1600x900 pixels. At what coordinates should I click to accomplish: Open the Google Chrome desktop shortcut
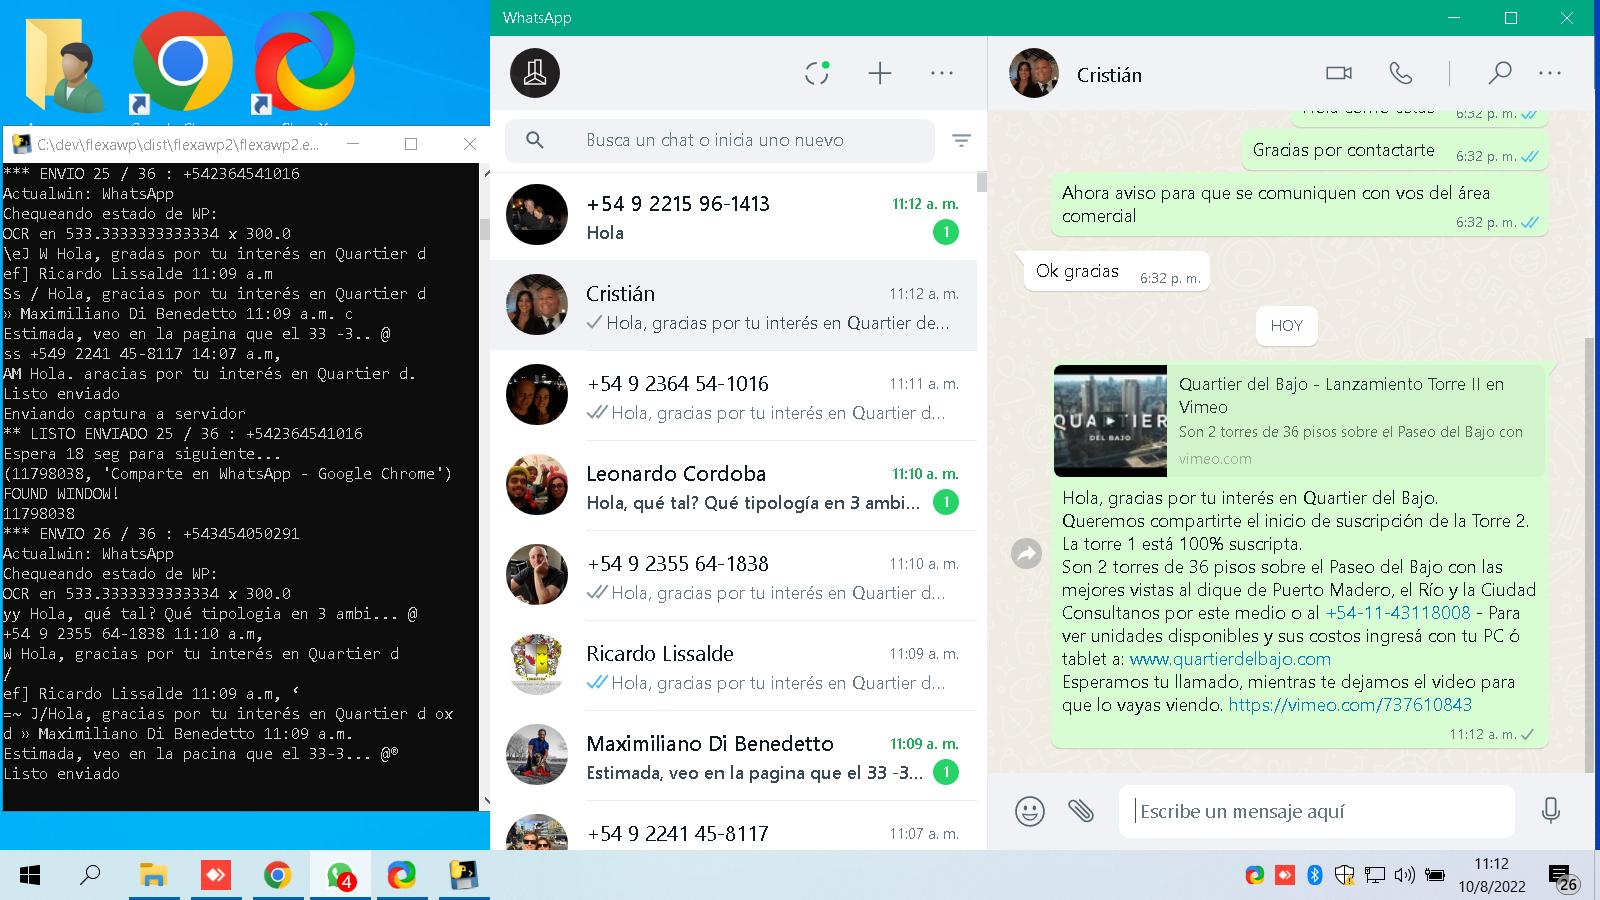tap(183, 62)
